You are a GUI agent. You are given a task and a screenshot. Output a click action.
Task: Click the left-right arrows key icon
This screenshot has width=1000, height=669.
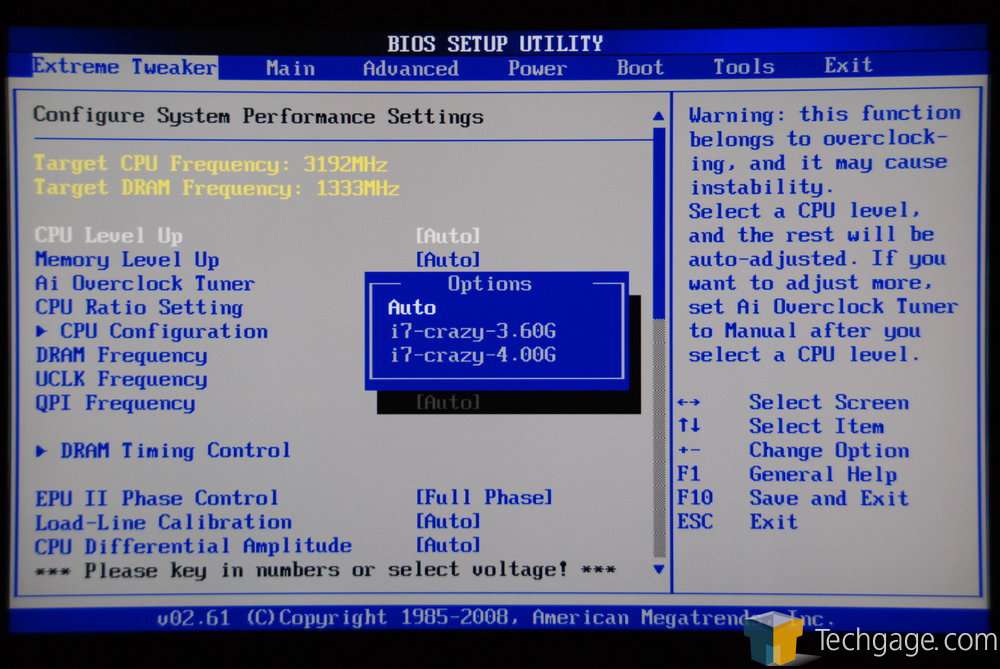[x=689, y=402]
